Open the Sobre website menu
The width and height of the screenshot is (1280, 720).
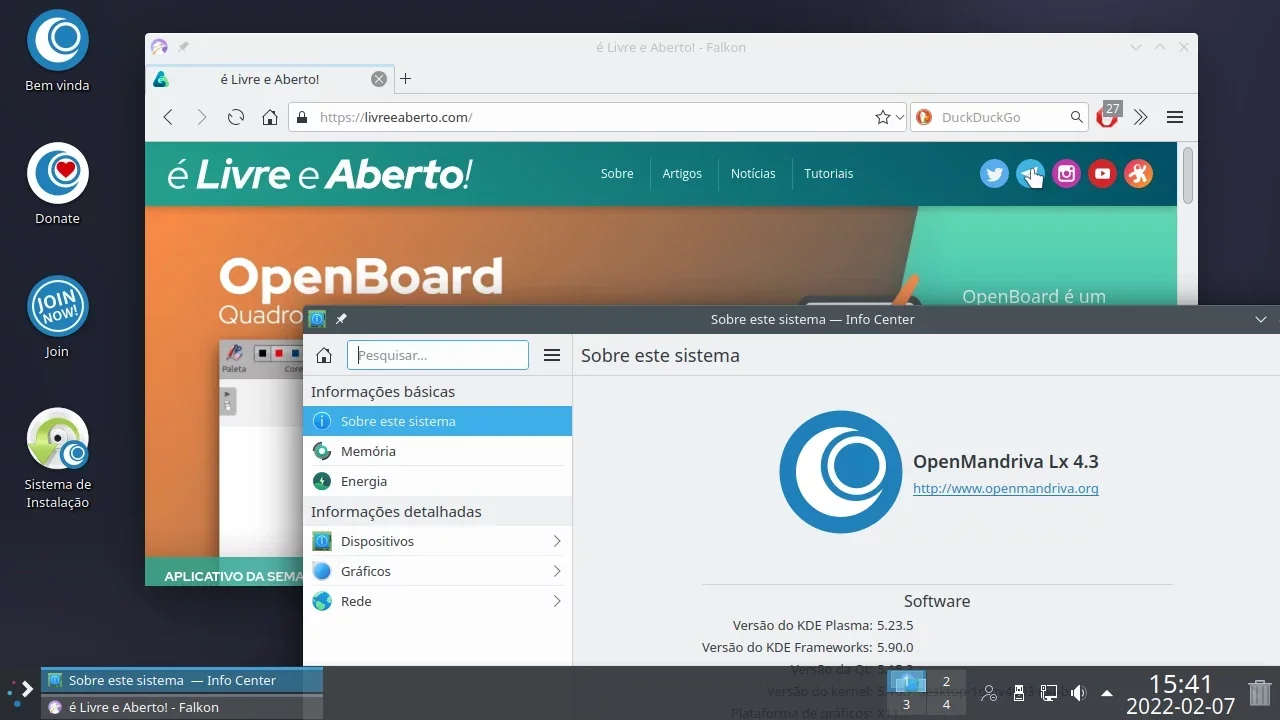617,173
